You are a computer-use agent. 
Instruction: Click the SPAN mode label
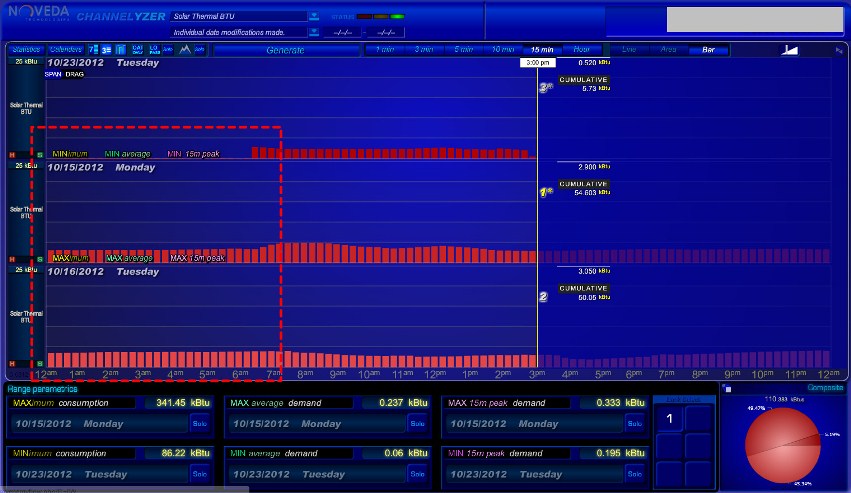pyautogui.click(x=53, y=74)
